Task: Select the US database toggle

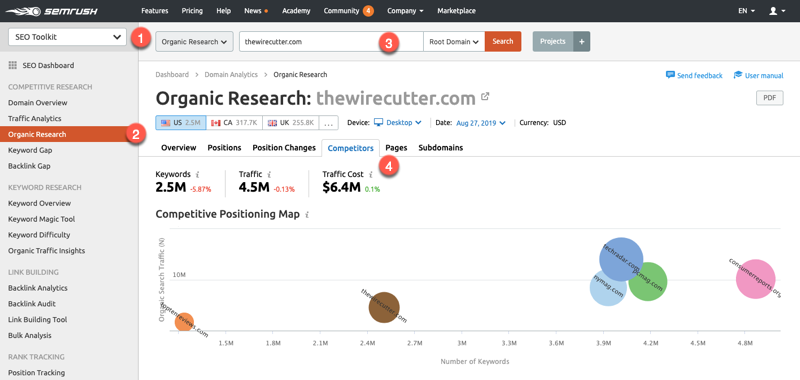Action: click(181, 123)
